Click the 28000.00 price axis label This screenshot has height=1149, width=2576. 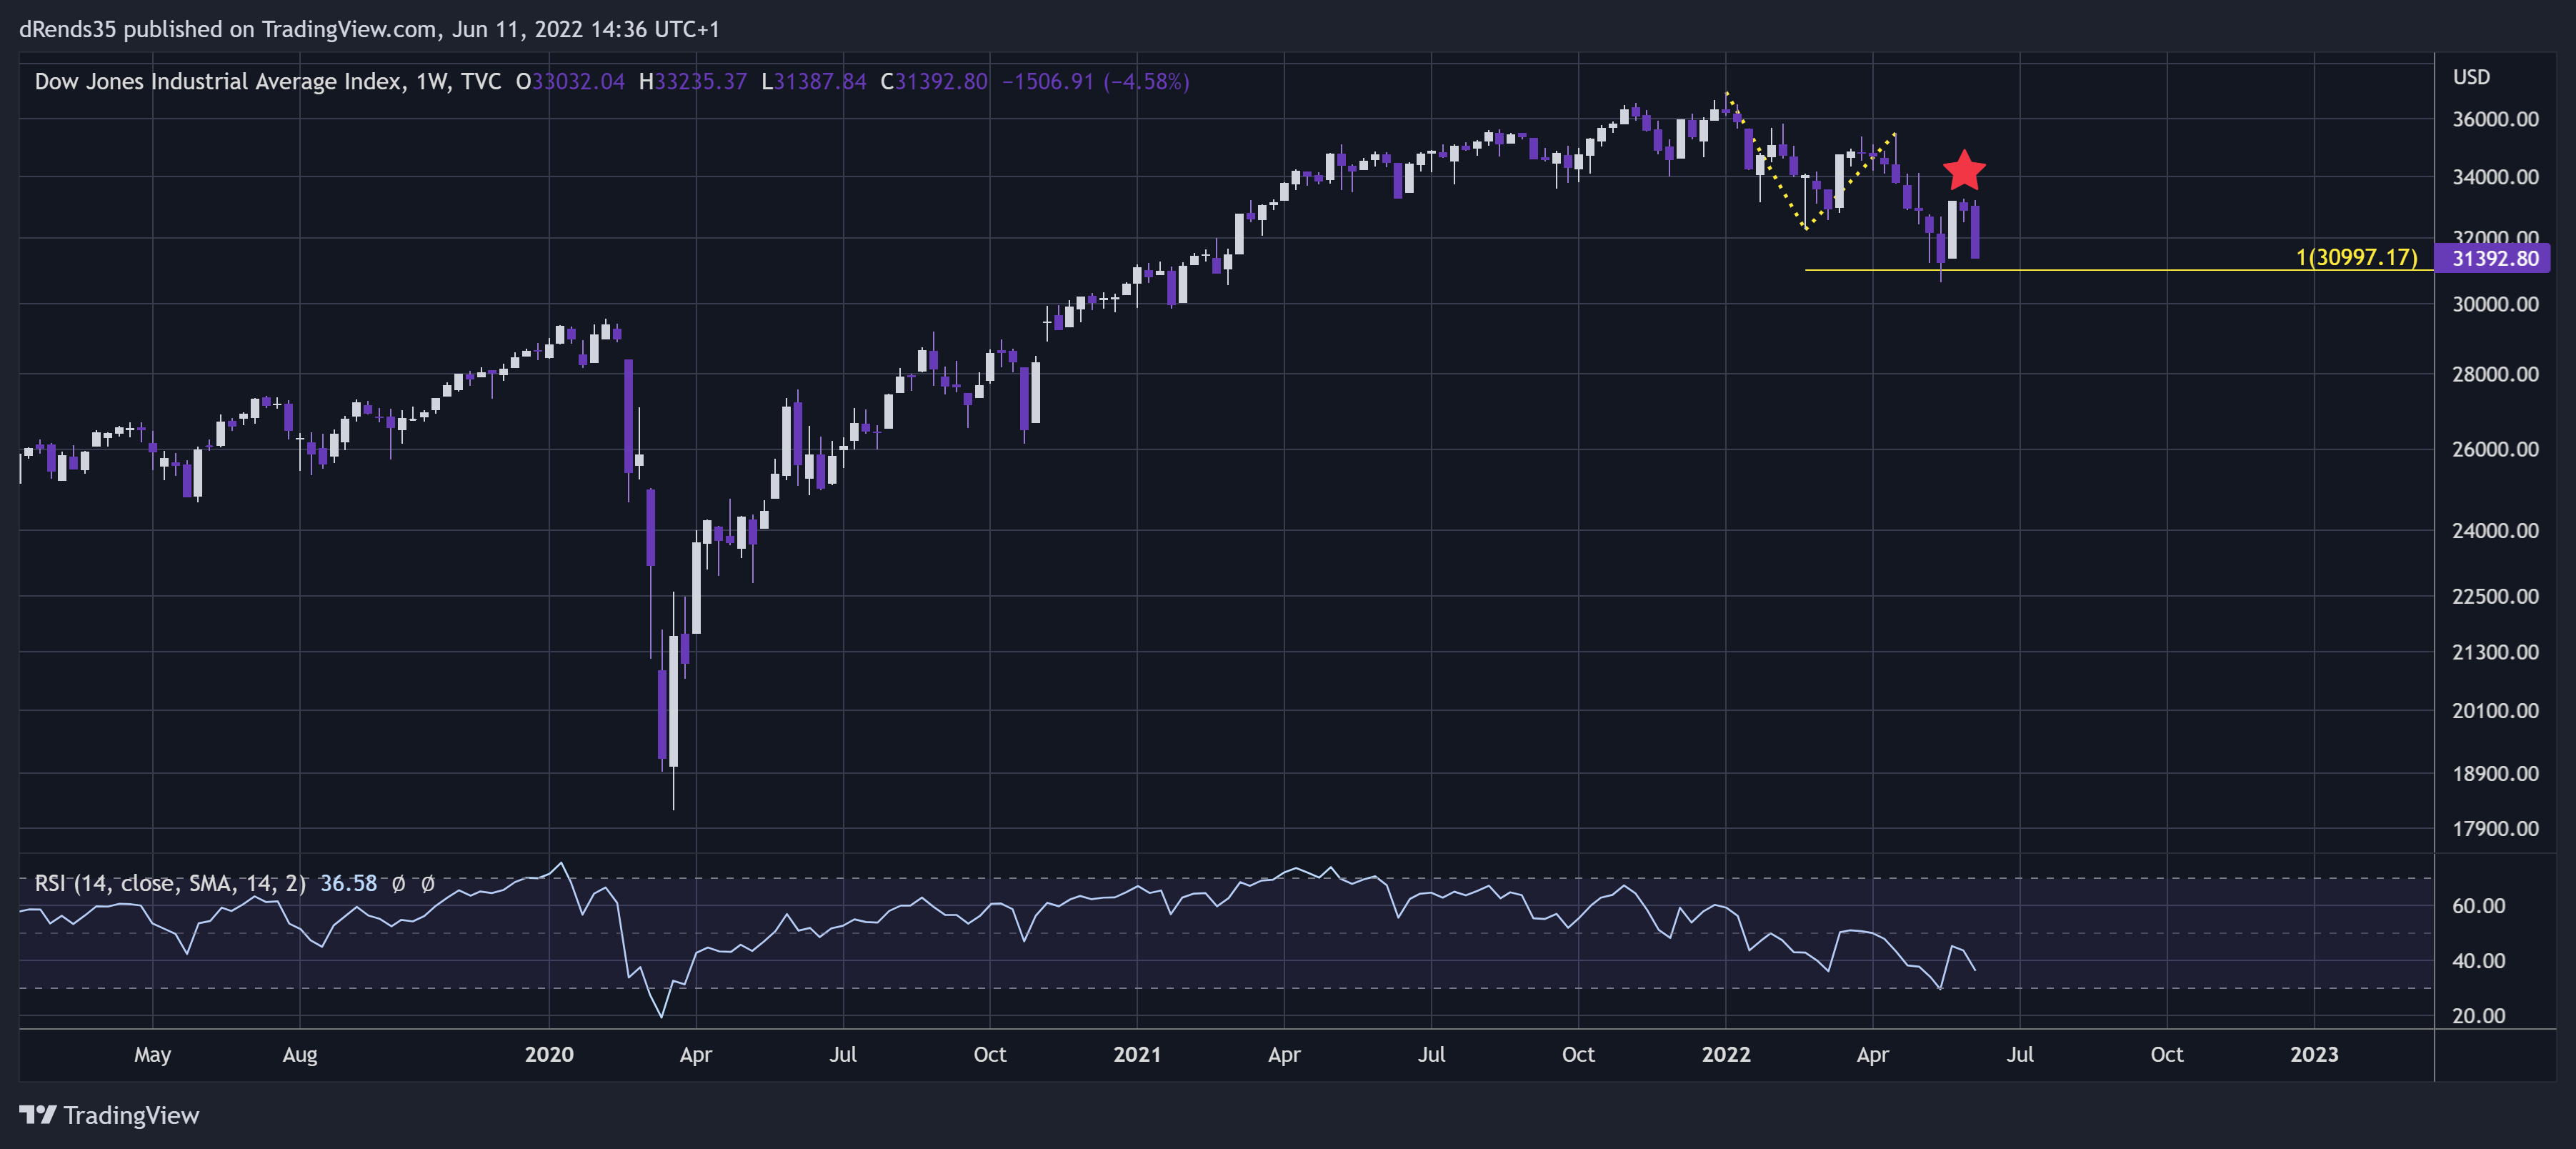2495,374
